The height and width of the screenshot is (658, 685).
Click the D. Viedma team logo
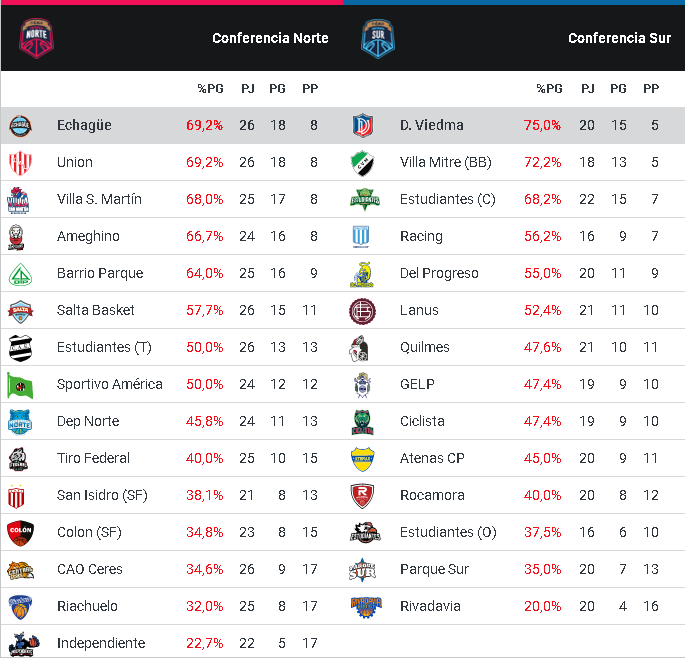pyautogui.click(x=362, y=126)
